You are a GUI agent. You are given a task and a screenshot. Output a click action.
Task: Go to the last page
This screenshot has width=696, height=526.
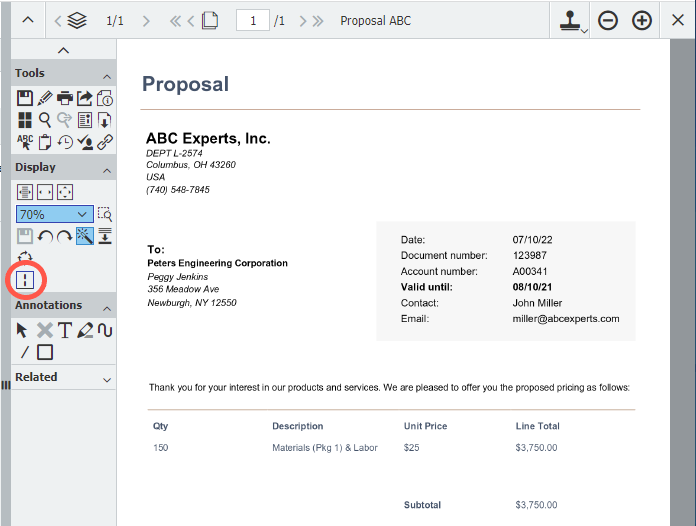coord(319,21)
